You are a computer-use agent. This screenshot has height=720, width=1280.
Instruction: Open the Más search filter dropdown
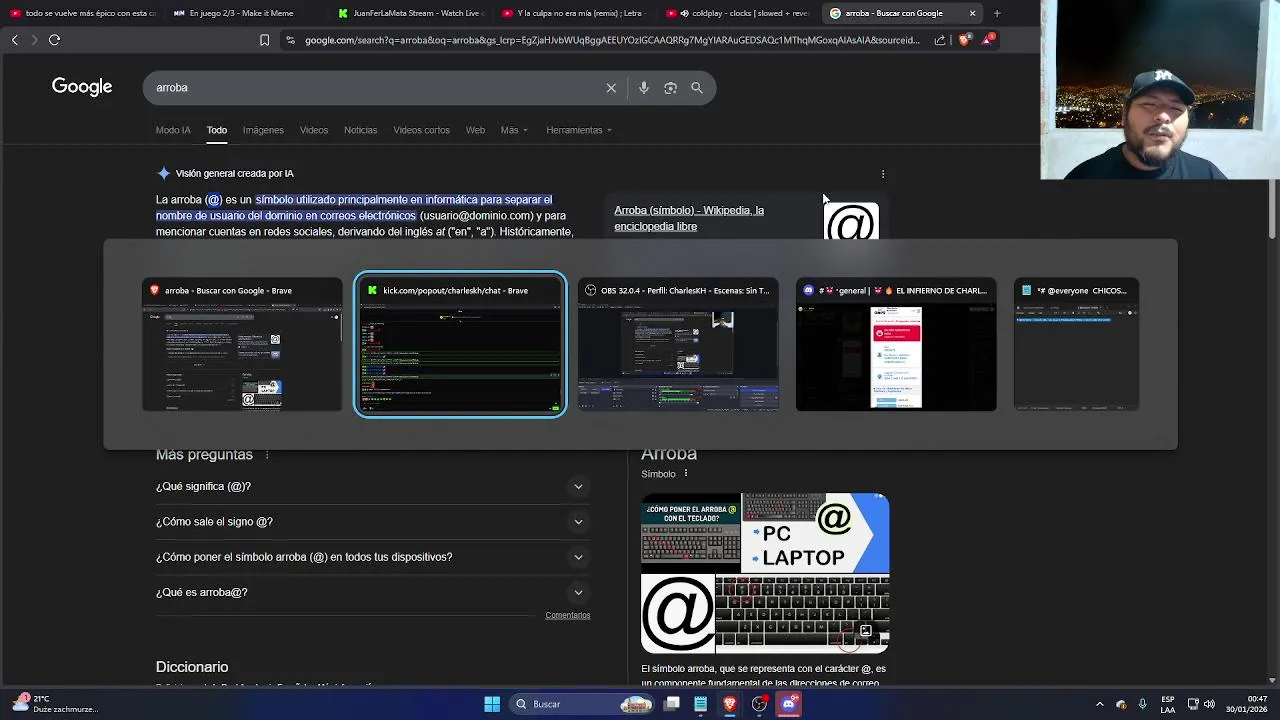514,130
